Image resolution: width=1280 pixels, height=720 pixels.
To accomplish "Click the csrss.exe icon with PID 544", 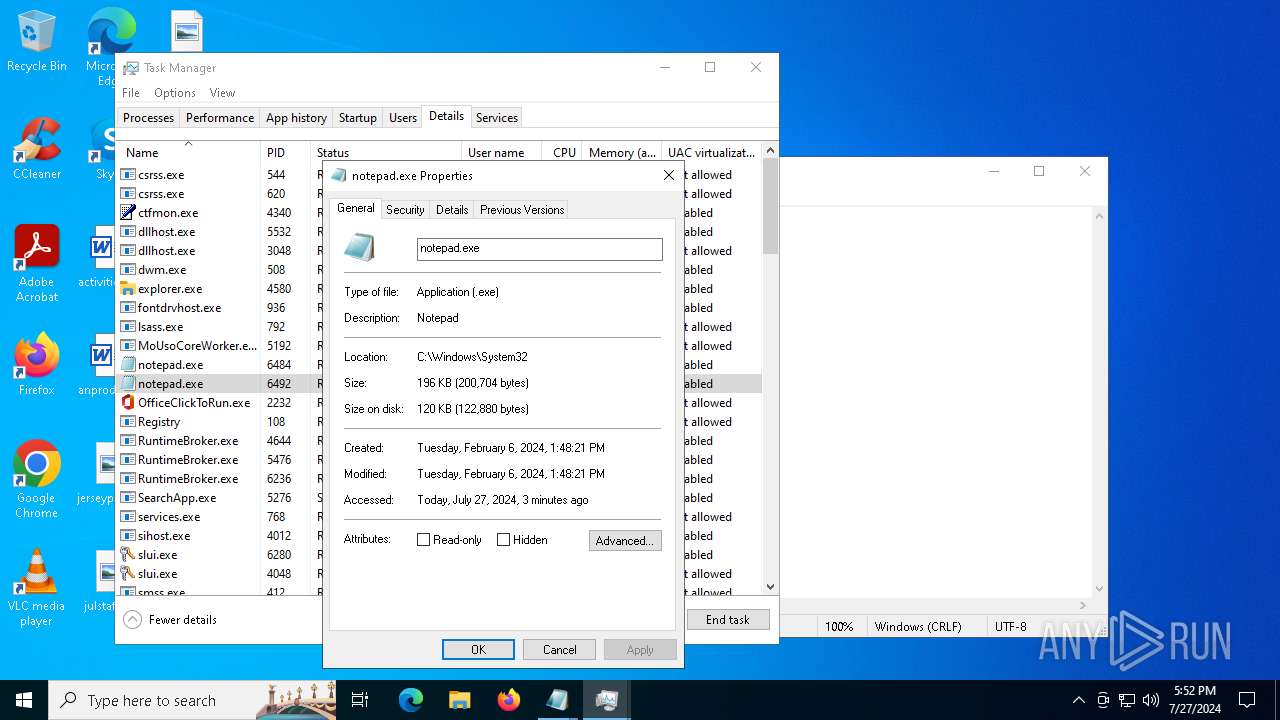I will pos(128,174).
